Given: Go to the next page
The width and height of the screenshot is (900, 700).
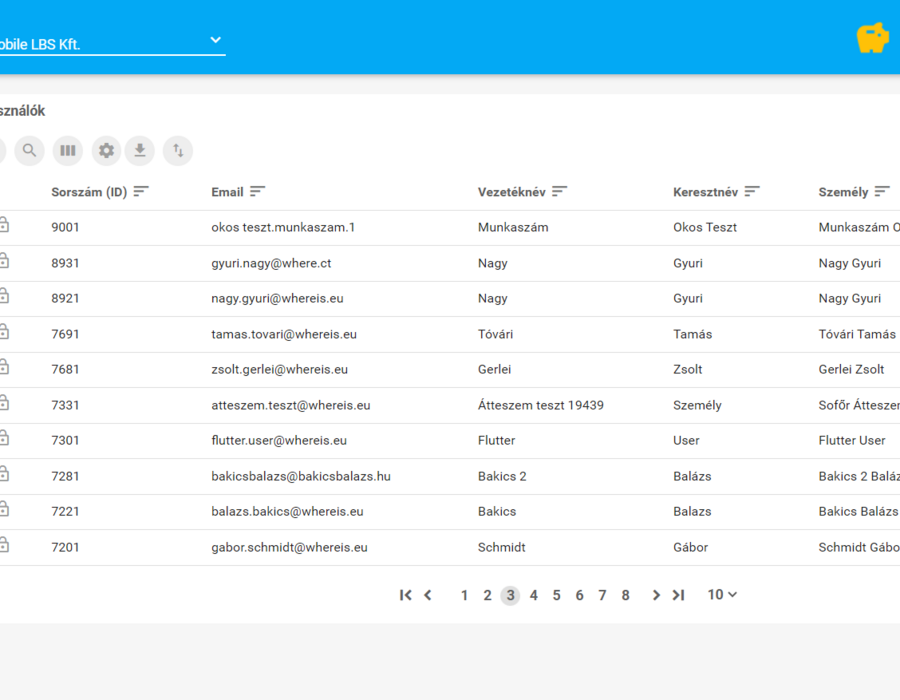Looking at the screenshot, I should point(656,596).
